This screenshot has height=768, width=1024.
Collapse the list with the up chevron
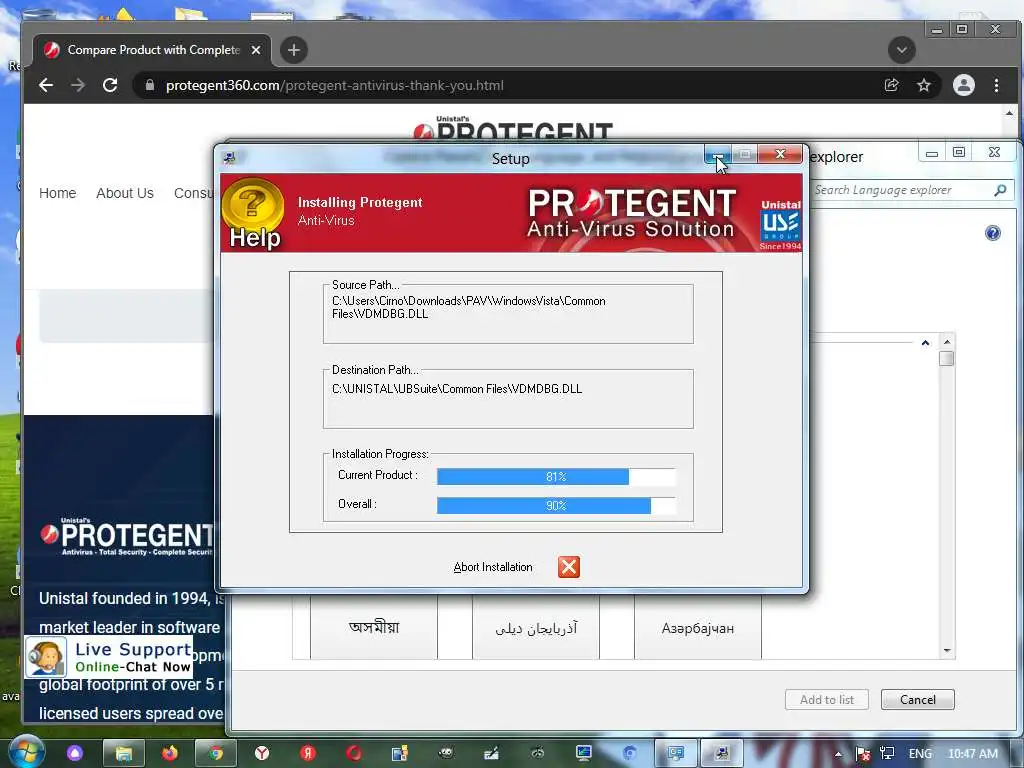point(925,343)
